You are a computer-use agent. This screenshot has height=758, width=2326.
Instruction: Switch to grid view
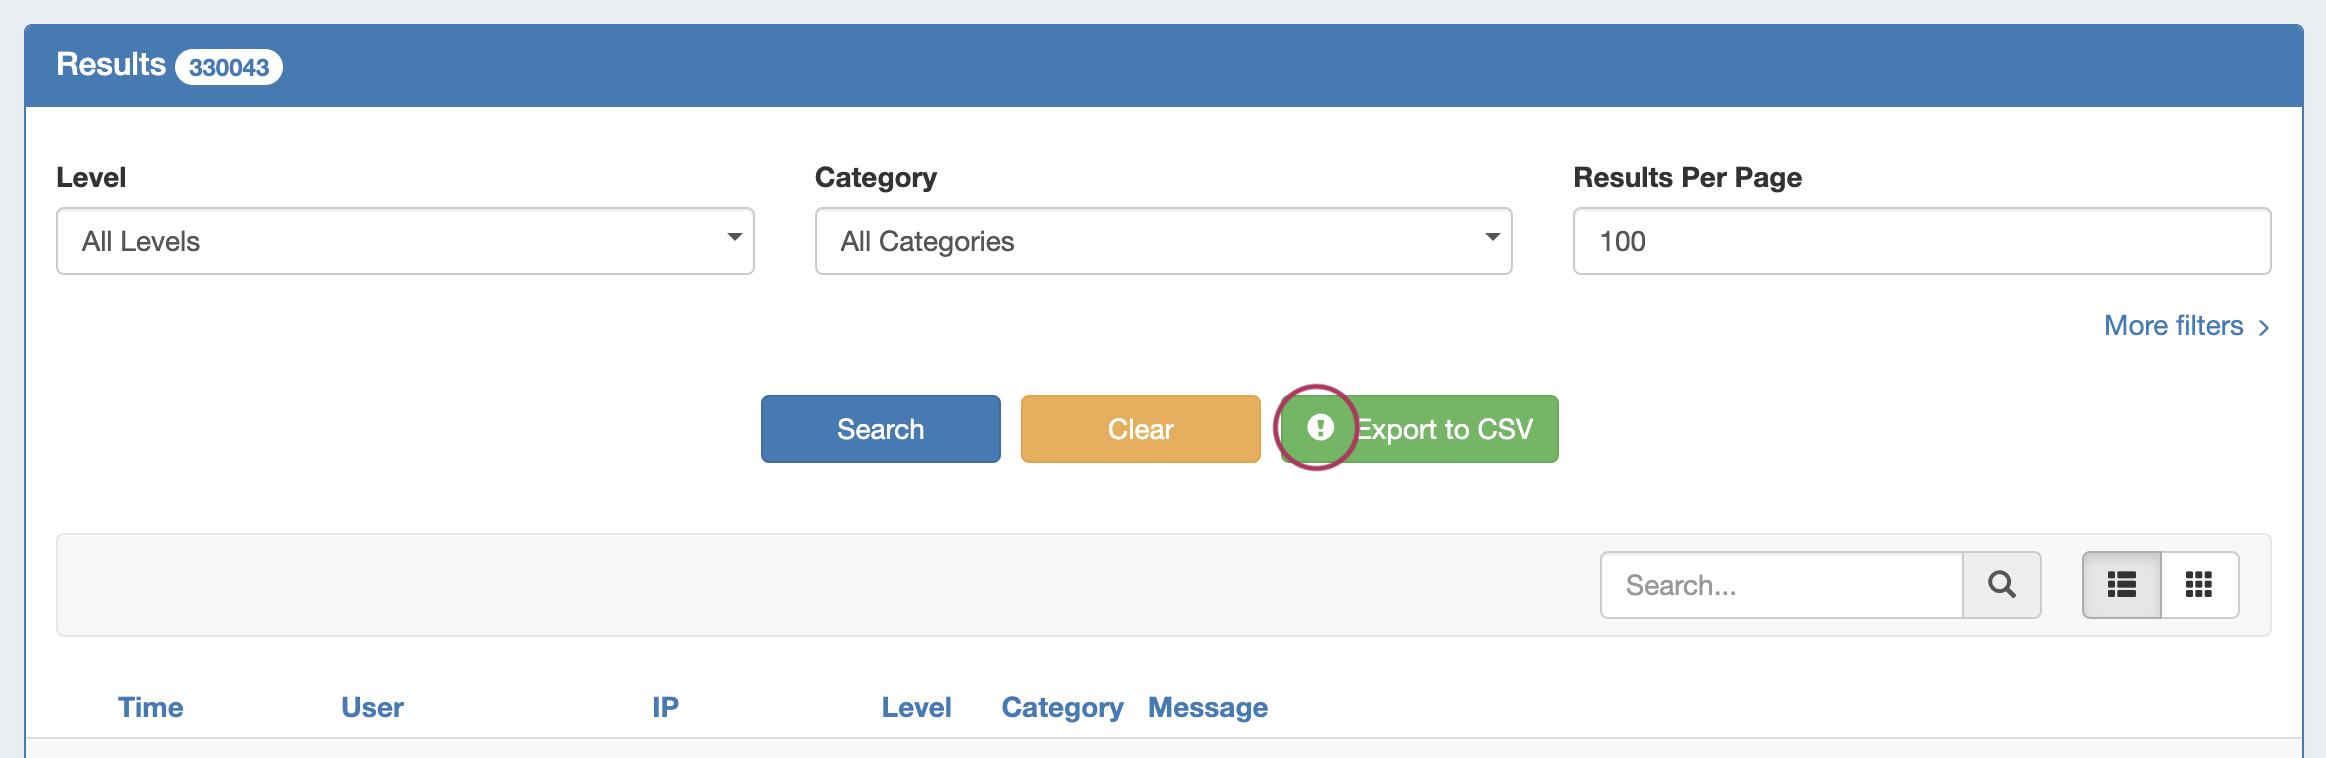[2199, 585]
